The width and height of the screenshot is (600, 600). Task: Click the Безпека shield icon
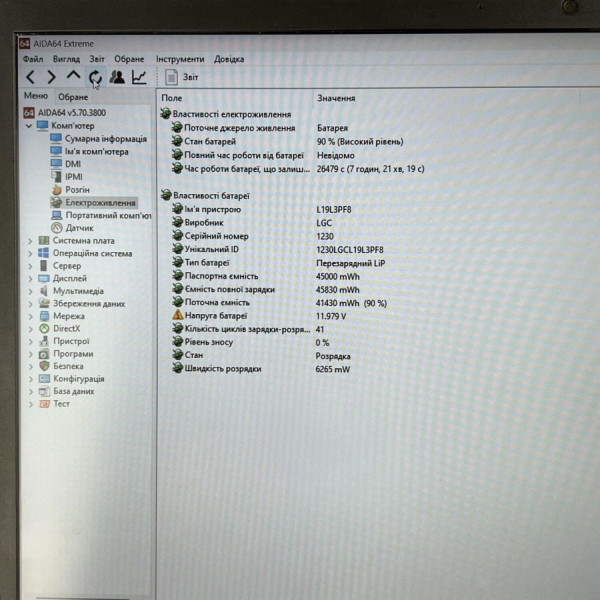point(44,366)
